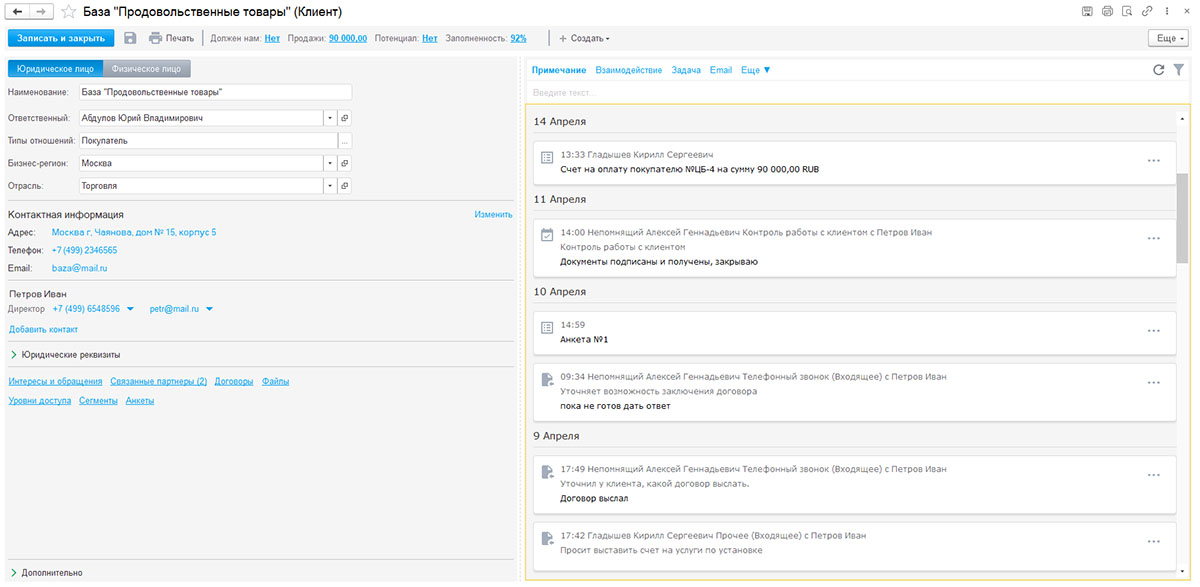Screen dimensions: 1200x587
Task: Click the Добавить контакт link
Action: click(43, 329)
